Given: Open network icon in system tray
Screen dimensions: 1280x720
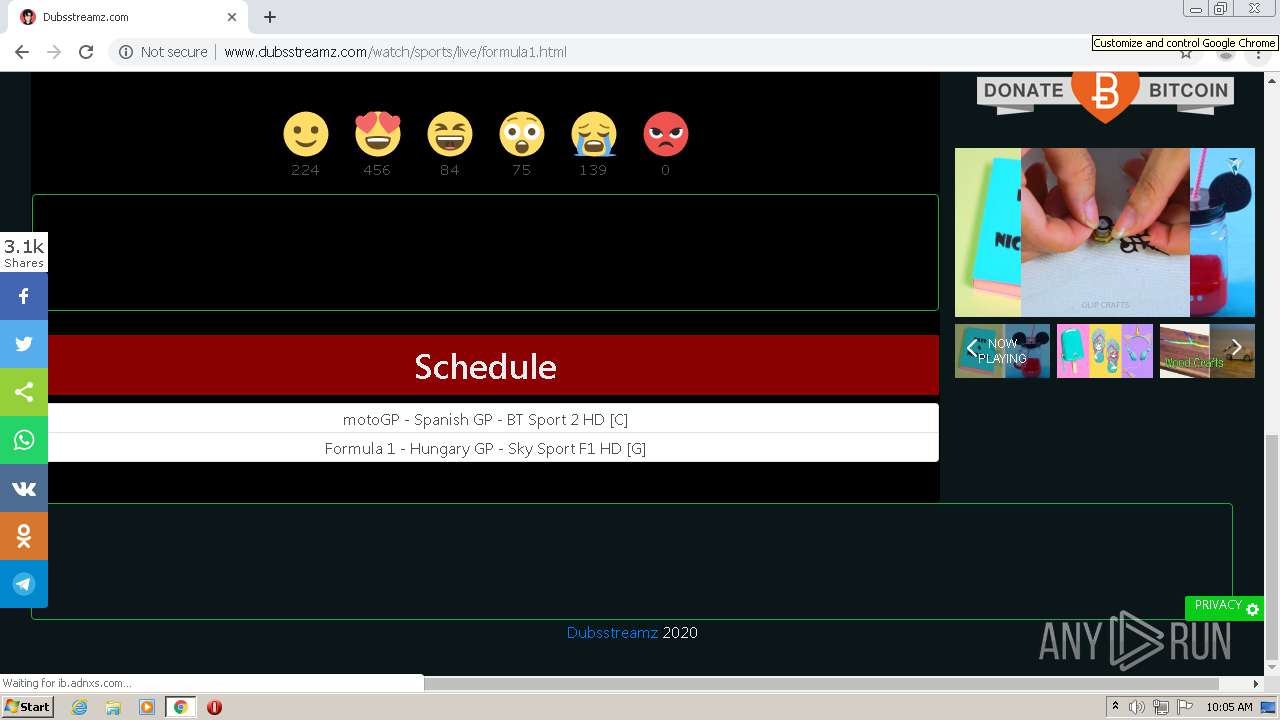Looking at the screenshot, I should point(1161,707).
